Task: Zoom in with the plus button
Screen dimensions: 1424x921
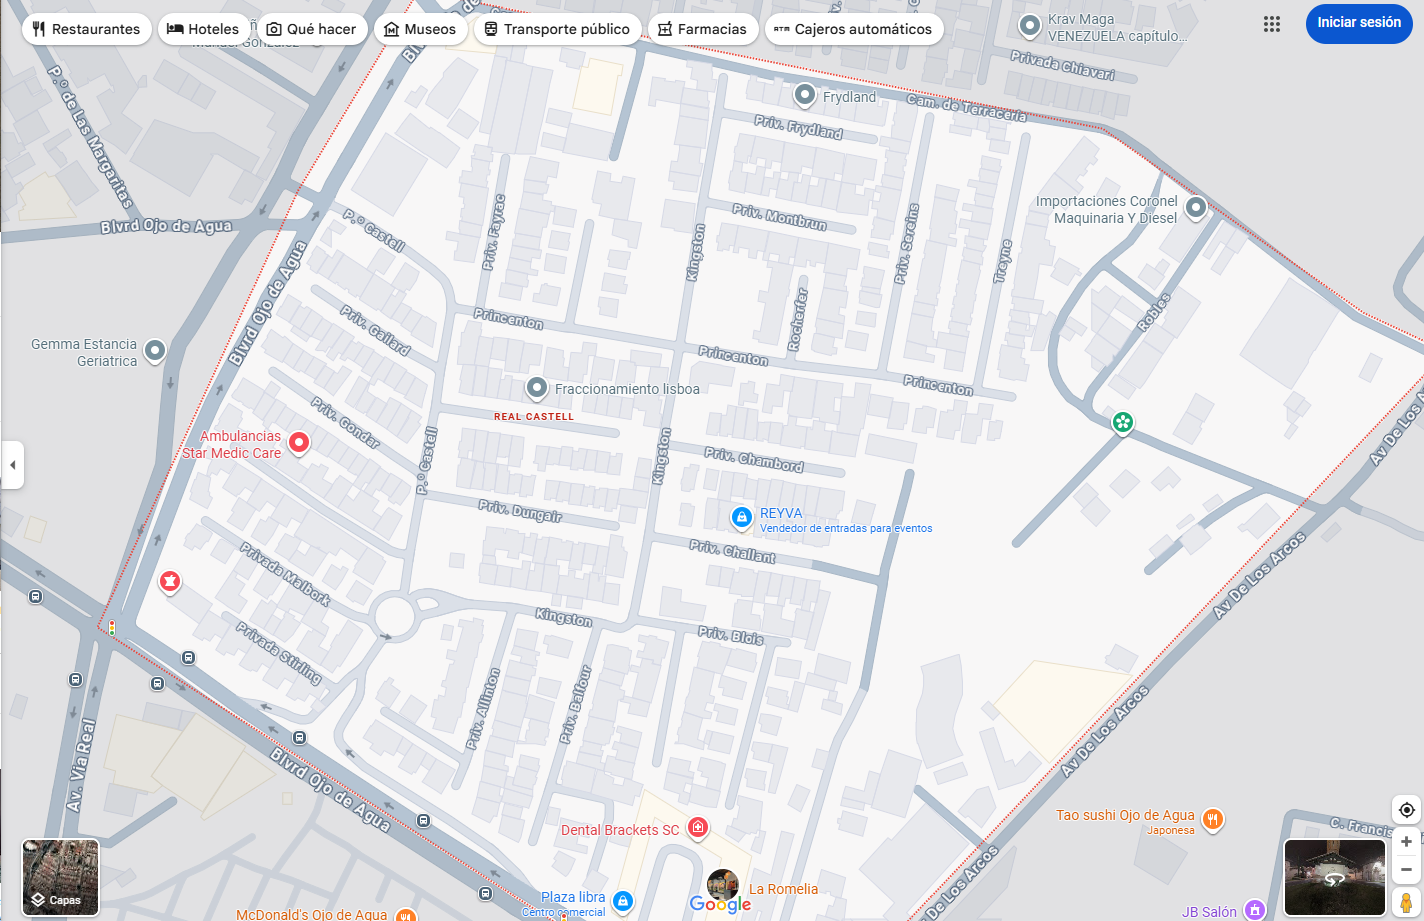Action: tap(1406, 842)
